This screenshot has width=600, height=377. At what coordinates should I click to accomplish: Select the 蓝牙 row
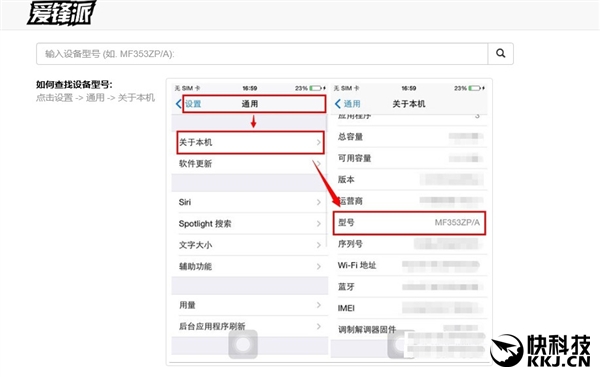tap(410, 287)
